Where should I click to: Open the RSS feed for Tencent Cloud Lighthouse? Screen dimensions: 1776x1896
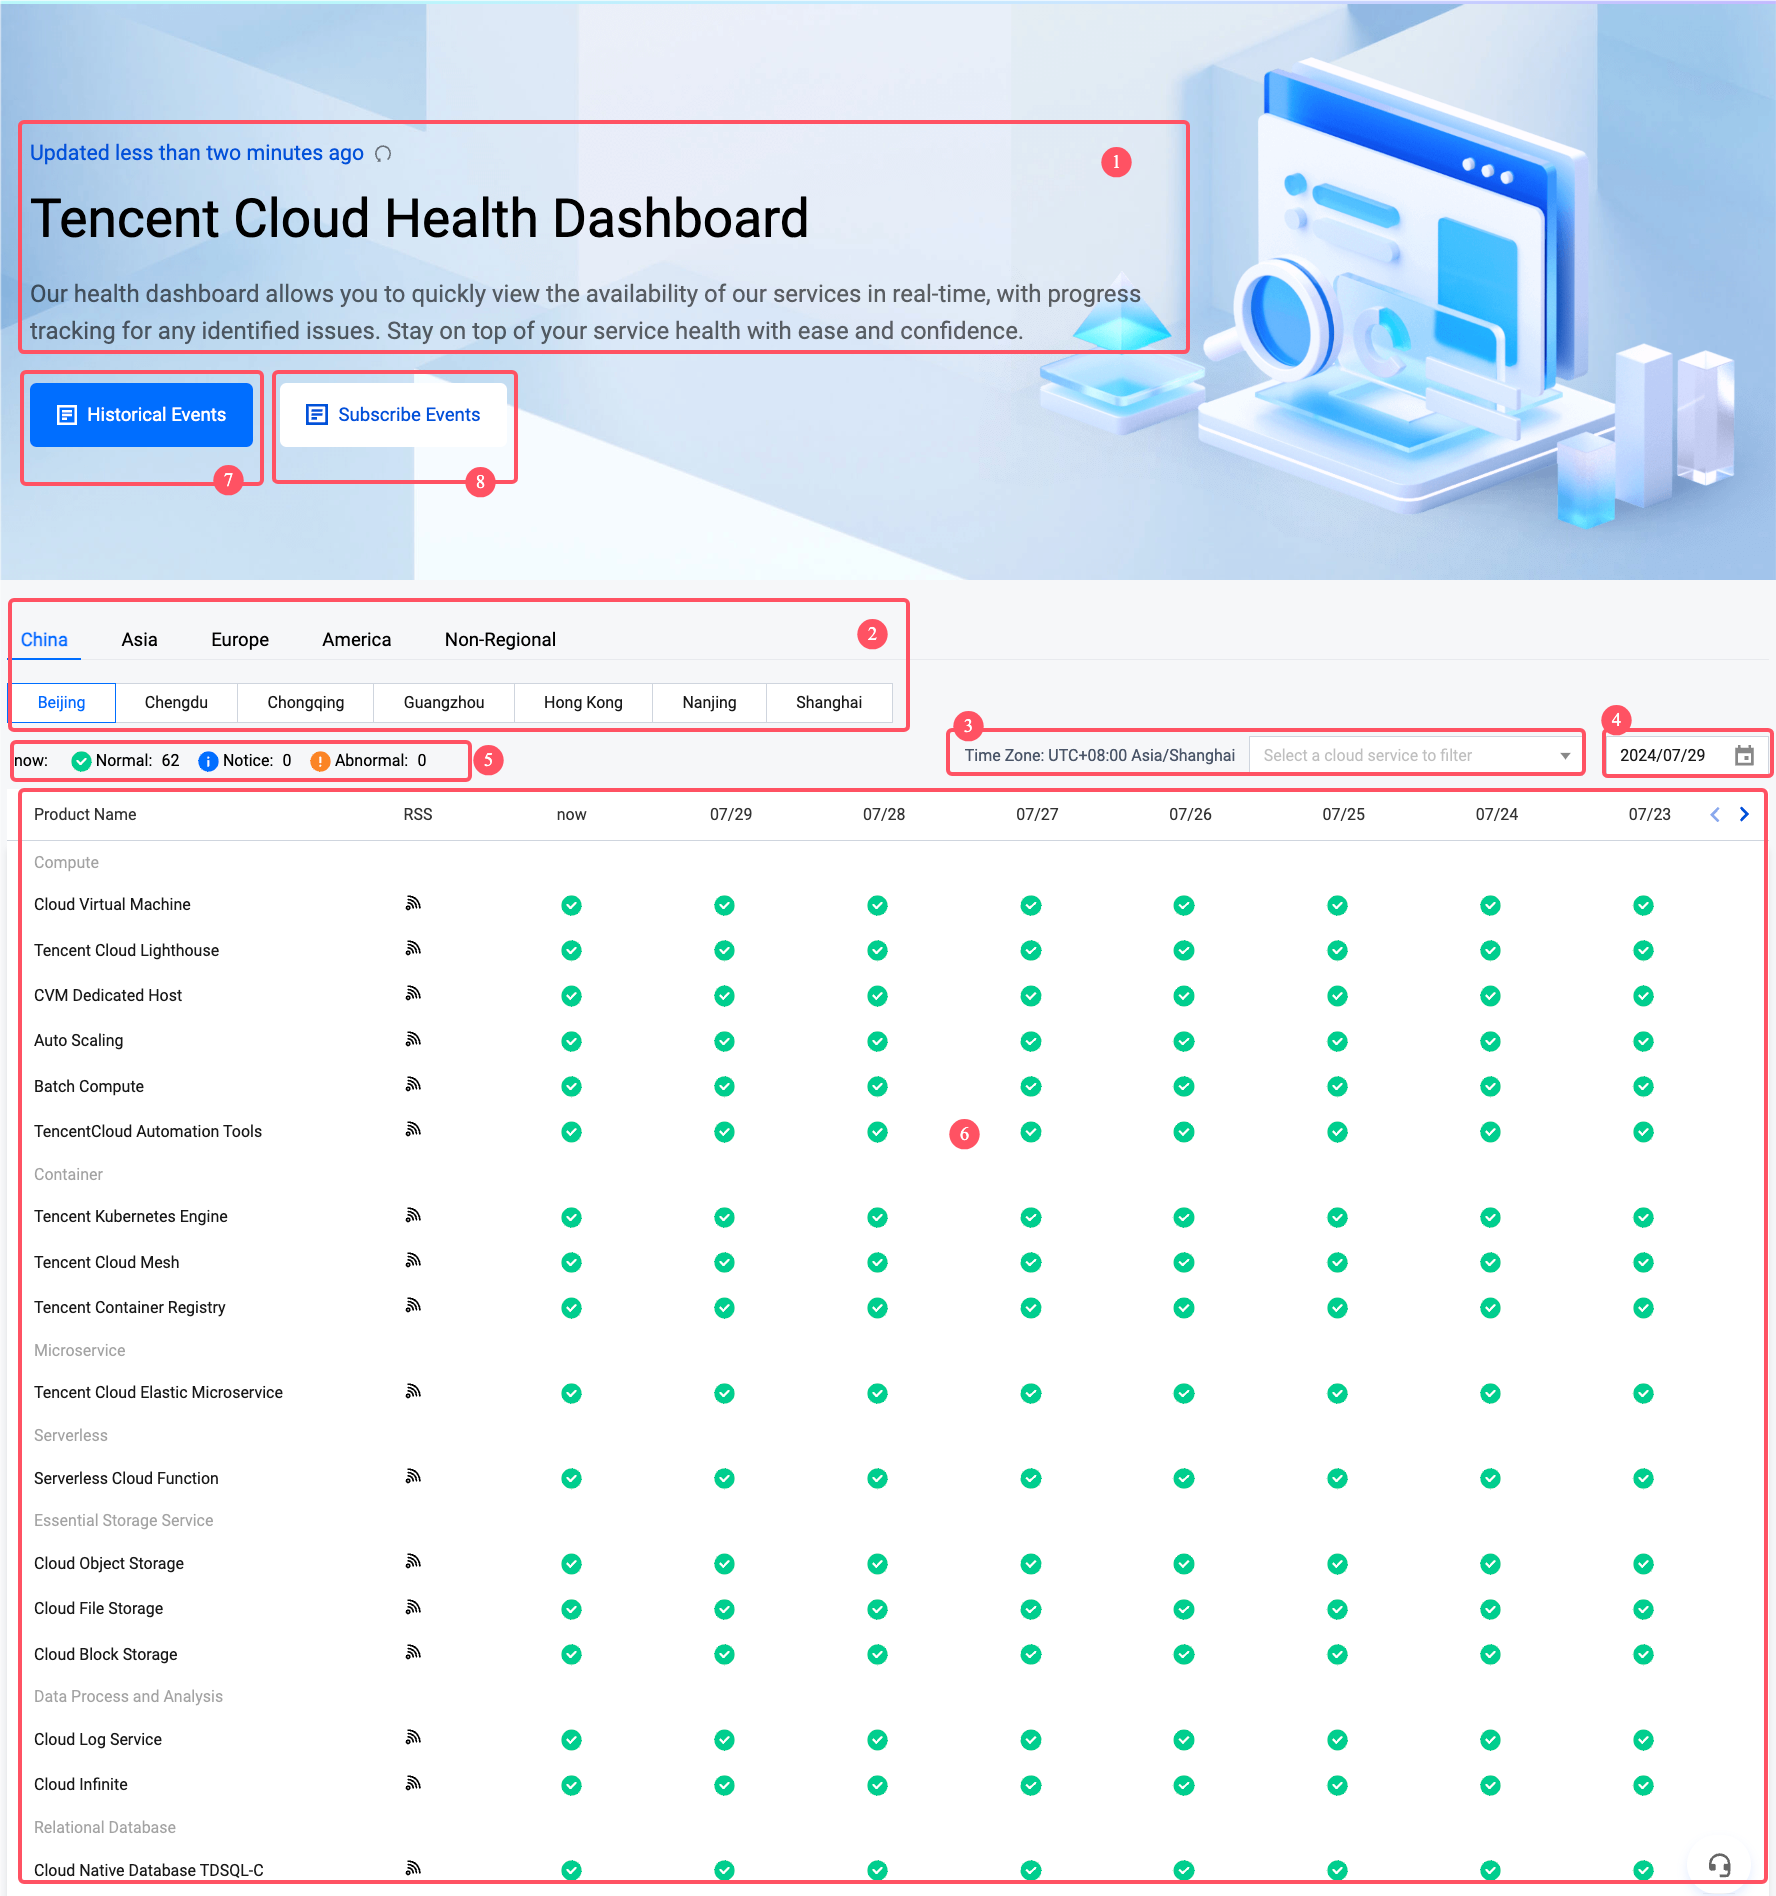[413, 949]
